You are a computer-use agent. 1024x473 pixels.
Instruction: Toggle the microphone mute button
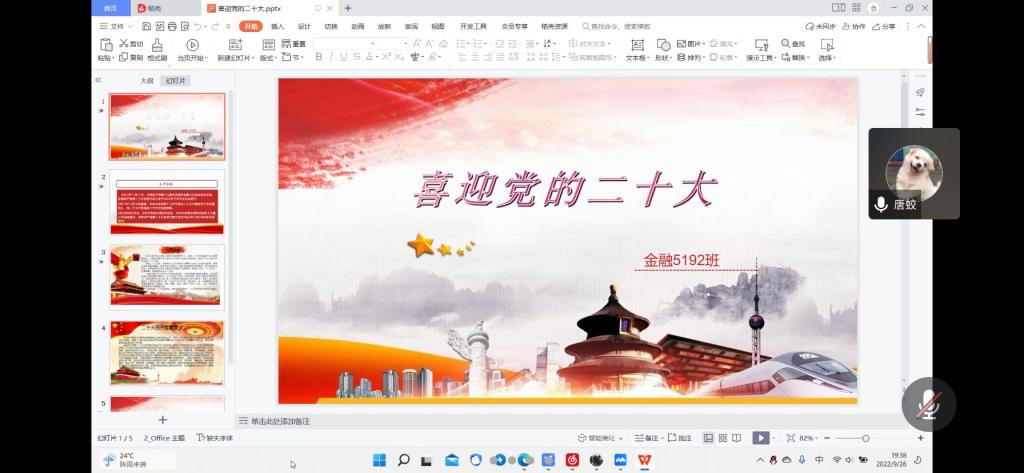coord(929,404)
